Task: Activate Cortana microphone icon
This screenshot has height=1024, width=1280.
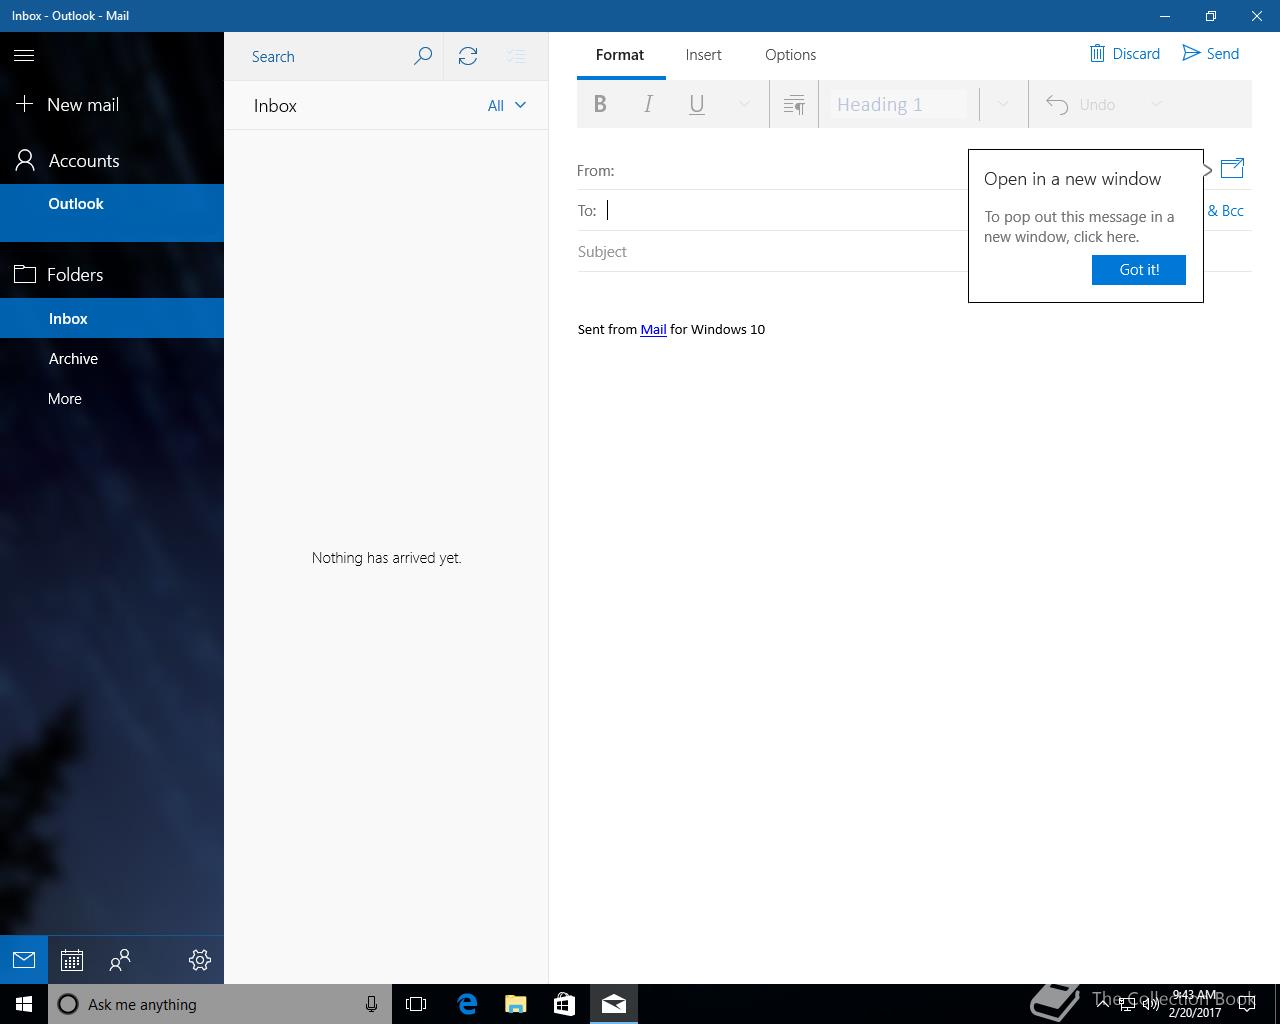Action: coord(371,1004)
